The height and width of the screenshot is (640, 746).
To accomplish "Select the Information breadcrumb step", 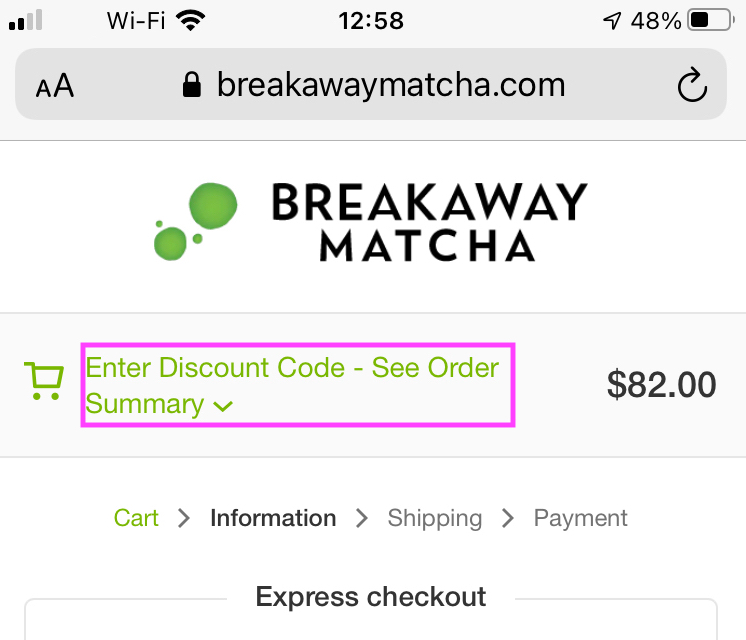I will pos(273,518).
